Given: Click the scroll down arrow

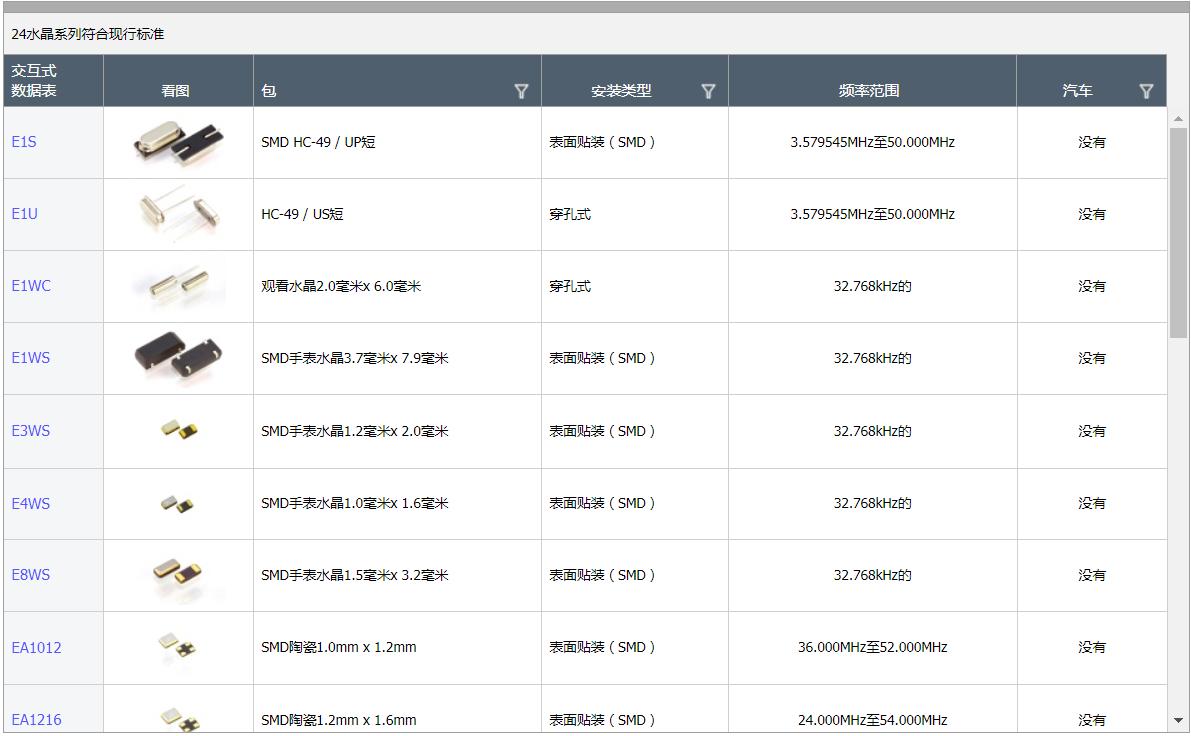Looking at the screenshot, I should [x=1178, y=720].
